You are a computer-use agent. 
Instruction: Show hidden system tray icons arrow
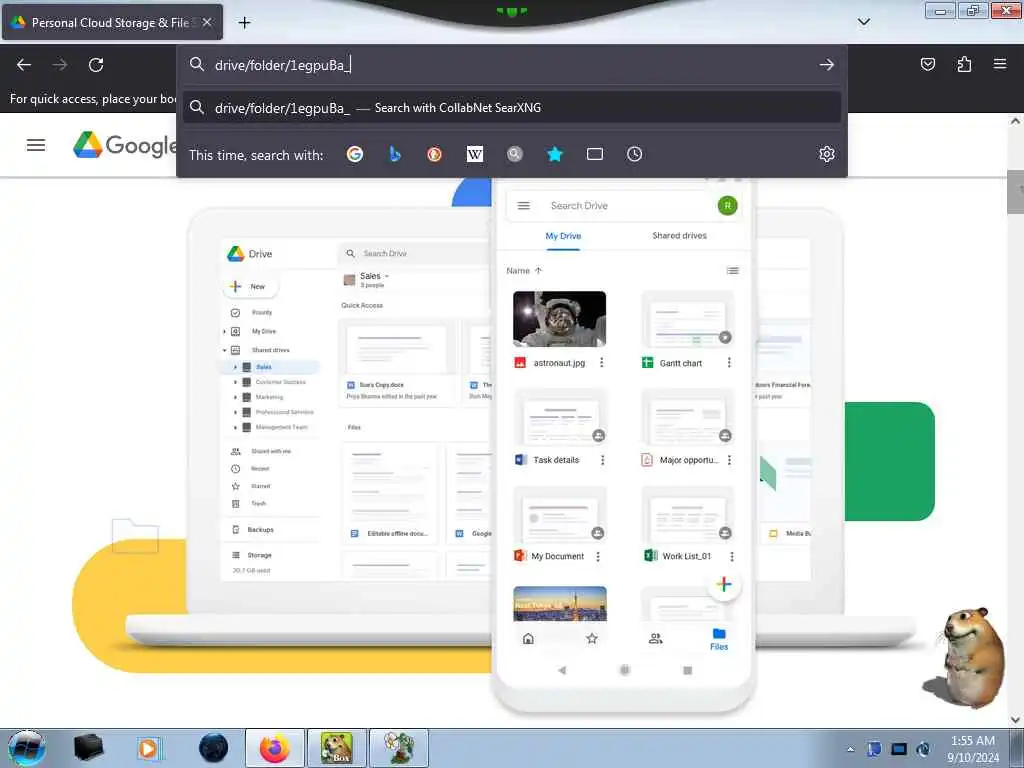click(x=850, y=749)
